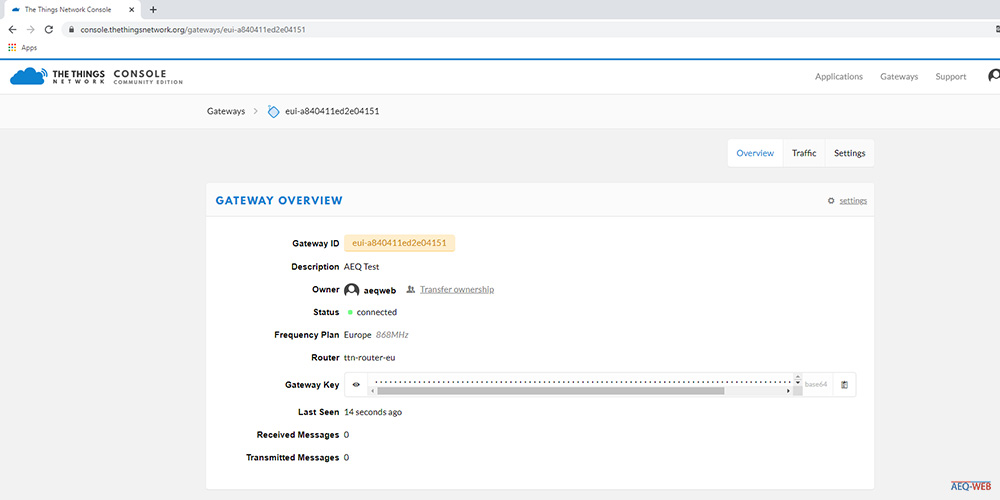Open the settings link in Gateway Overview

pos(853,200)
